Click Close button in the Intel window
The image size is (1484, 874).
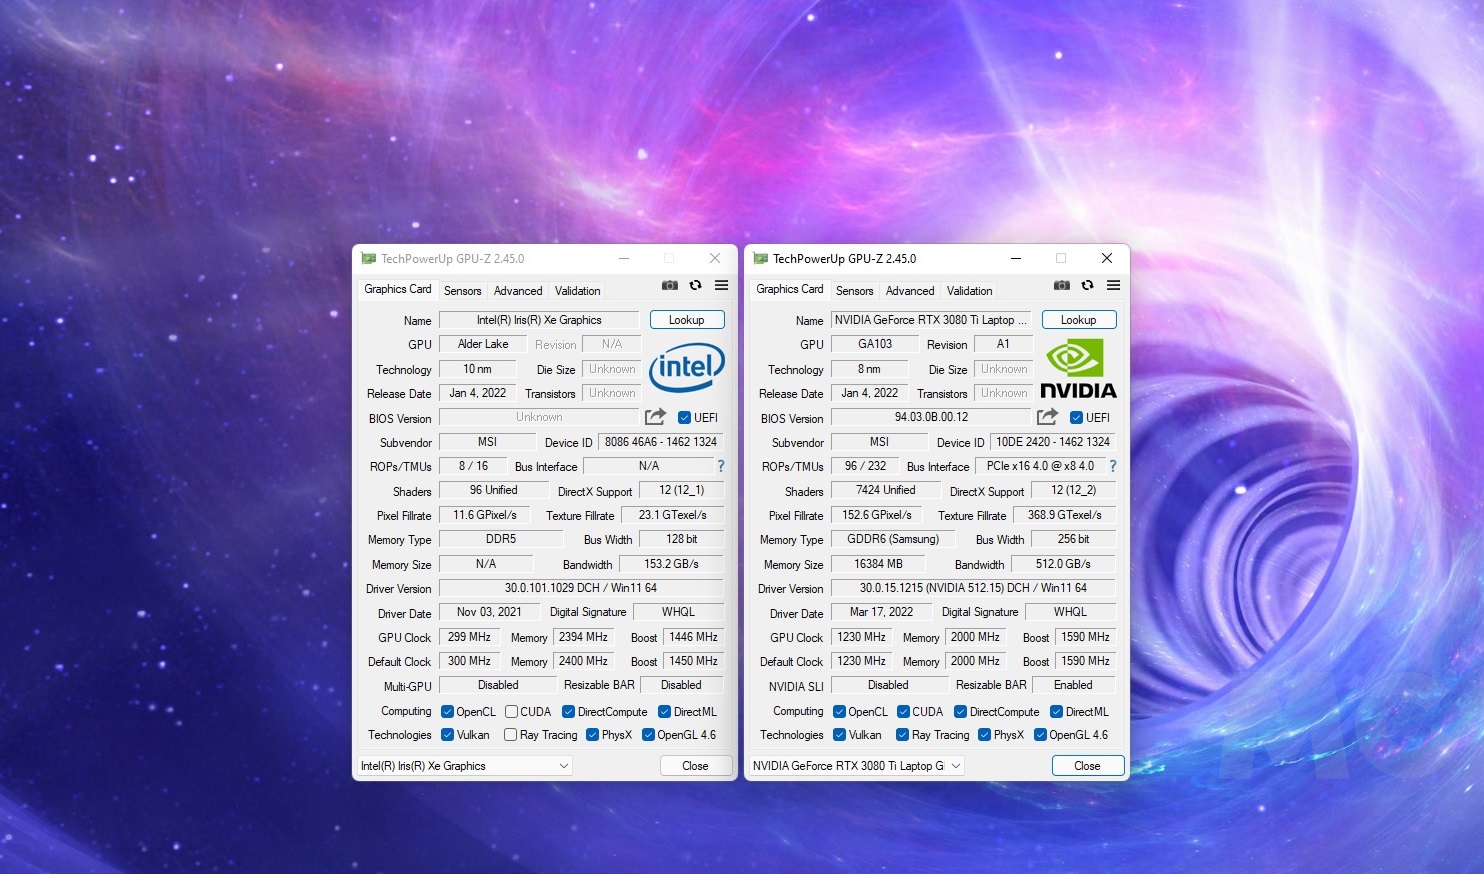tap(695, 766)
